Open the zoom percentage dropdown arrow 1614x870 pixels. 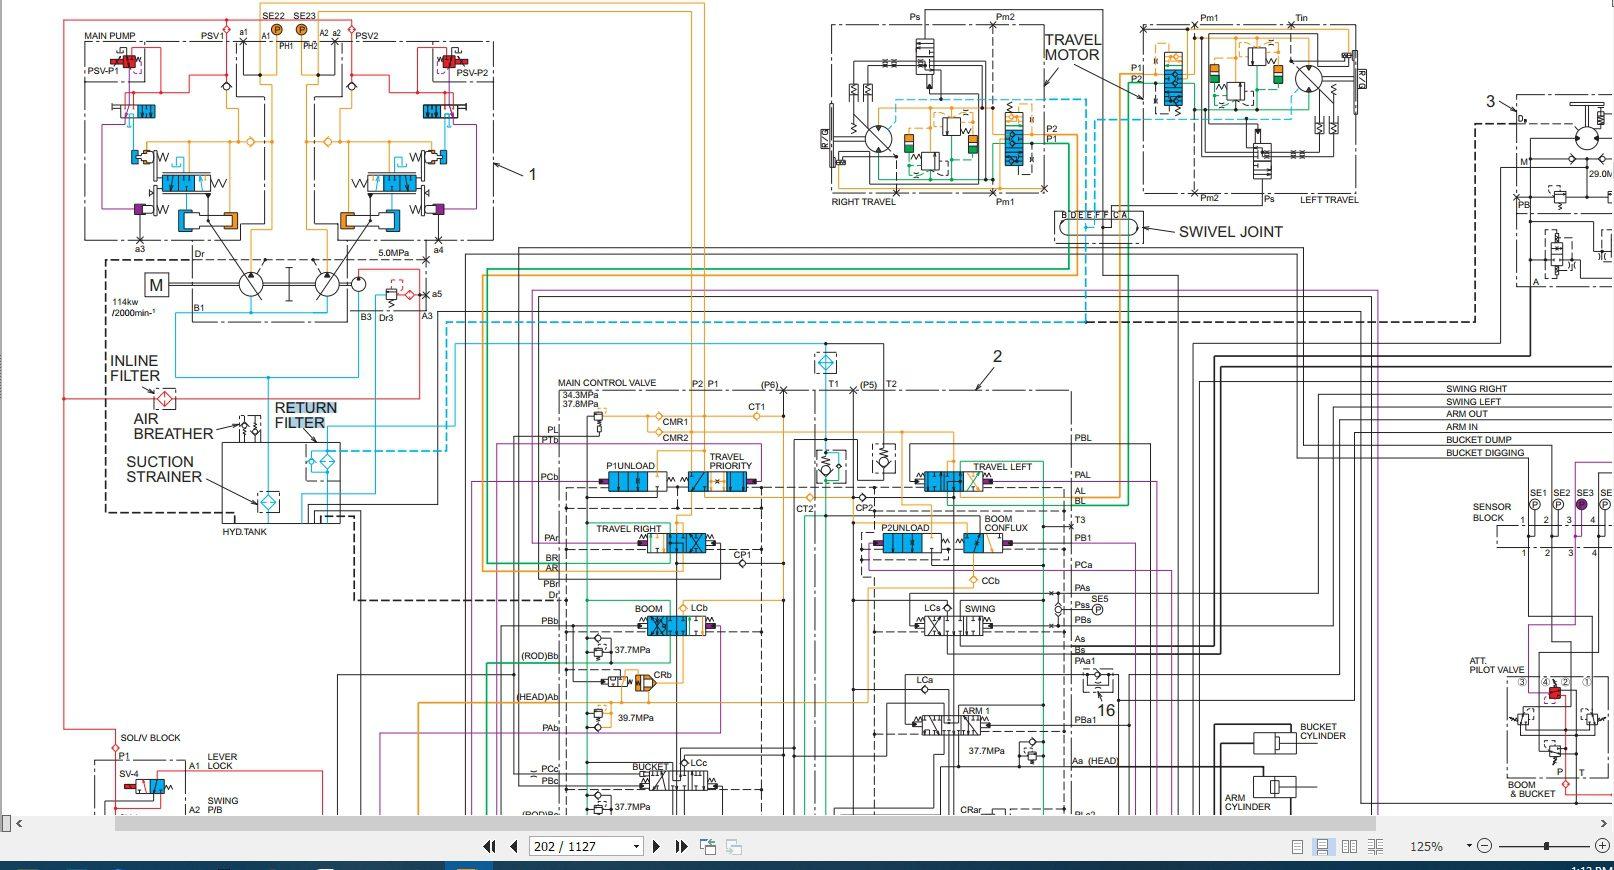pyautogui.click(x=1468, y=846)
